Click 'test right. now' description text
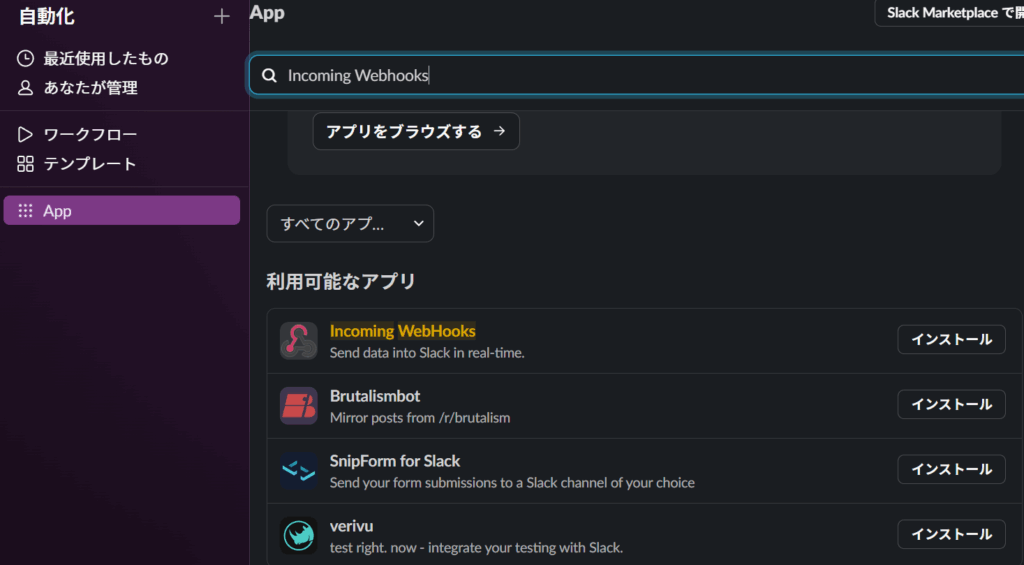Viewport: 1024px width, 565px height. pyautogui.click(x=476, y=547)
